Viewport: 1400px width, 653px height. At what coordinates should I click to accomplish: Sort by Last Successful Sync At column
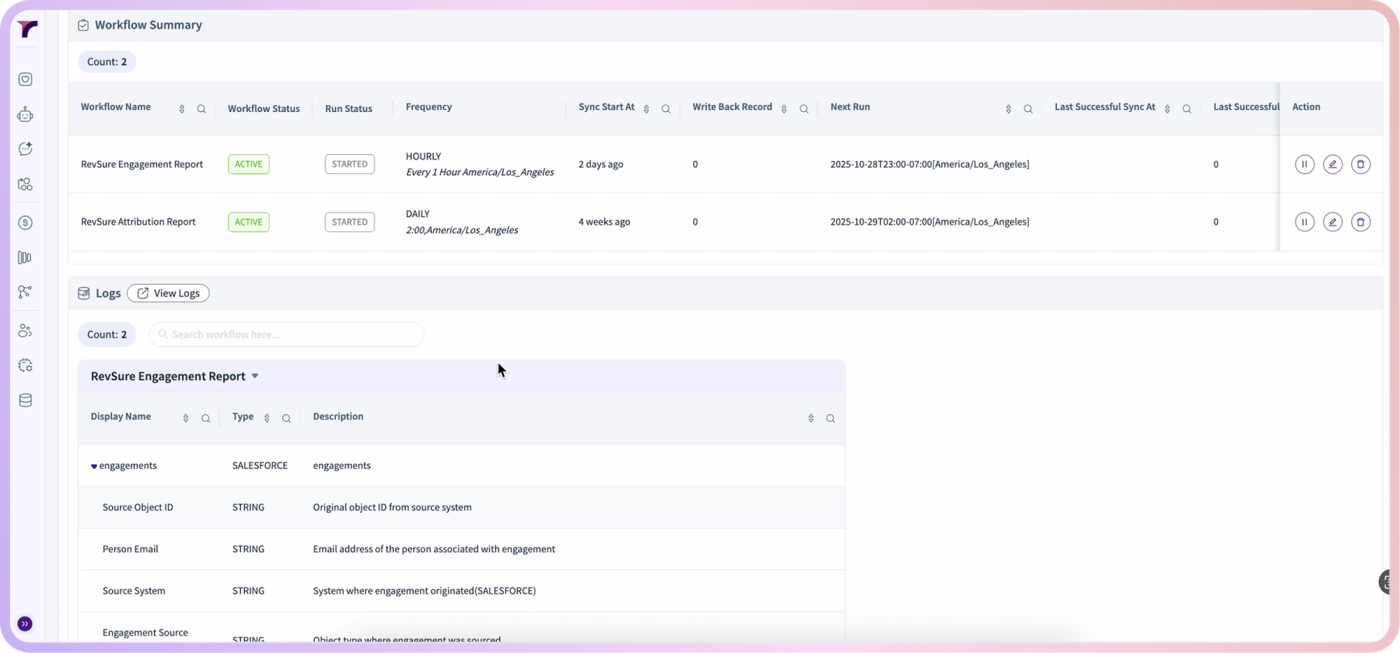pyautogui.click(x=1167, y=109)
